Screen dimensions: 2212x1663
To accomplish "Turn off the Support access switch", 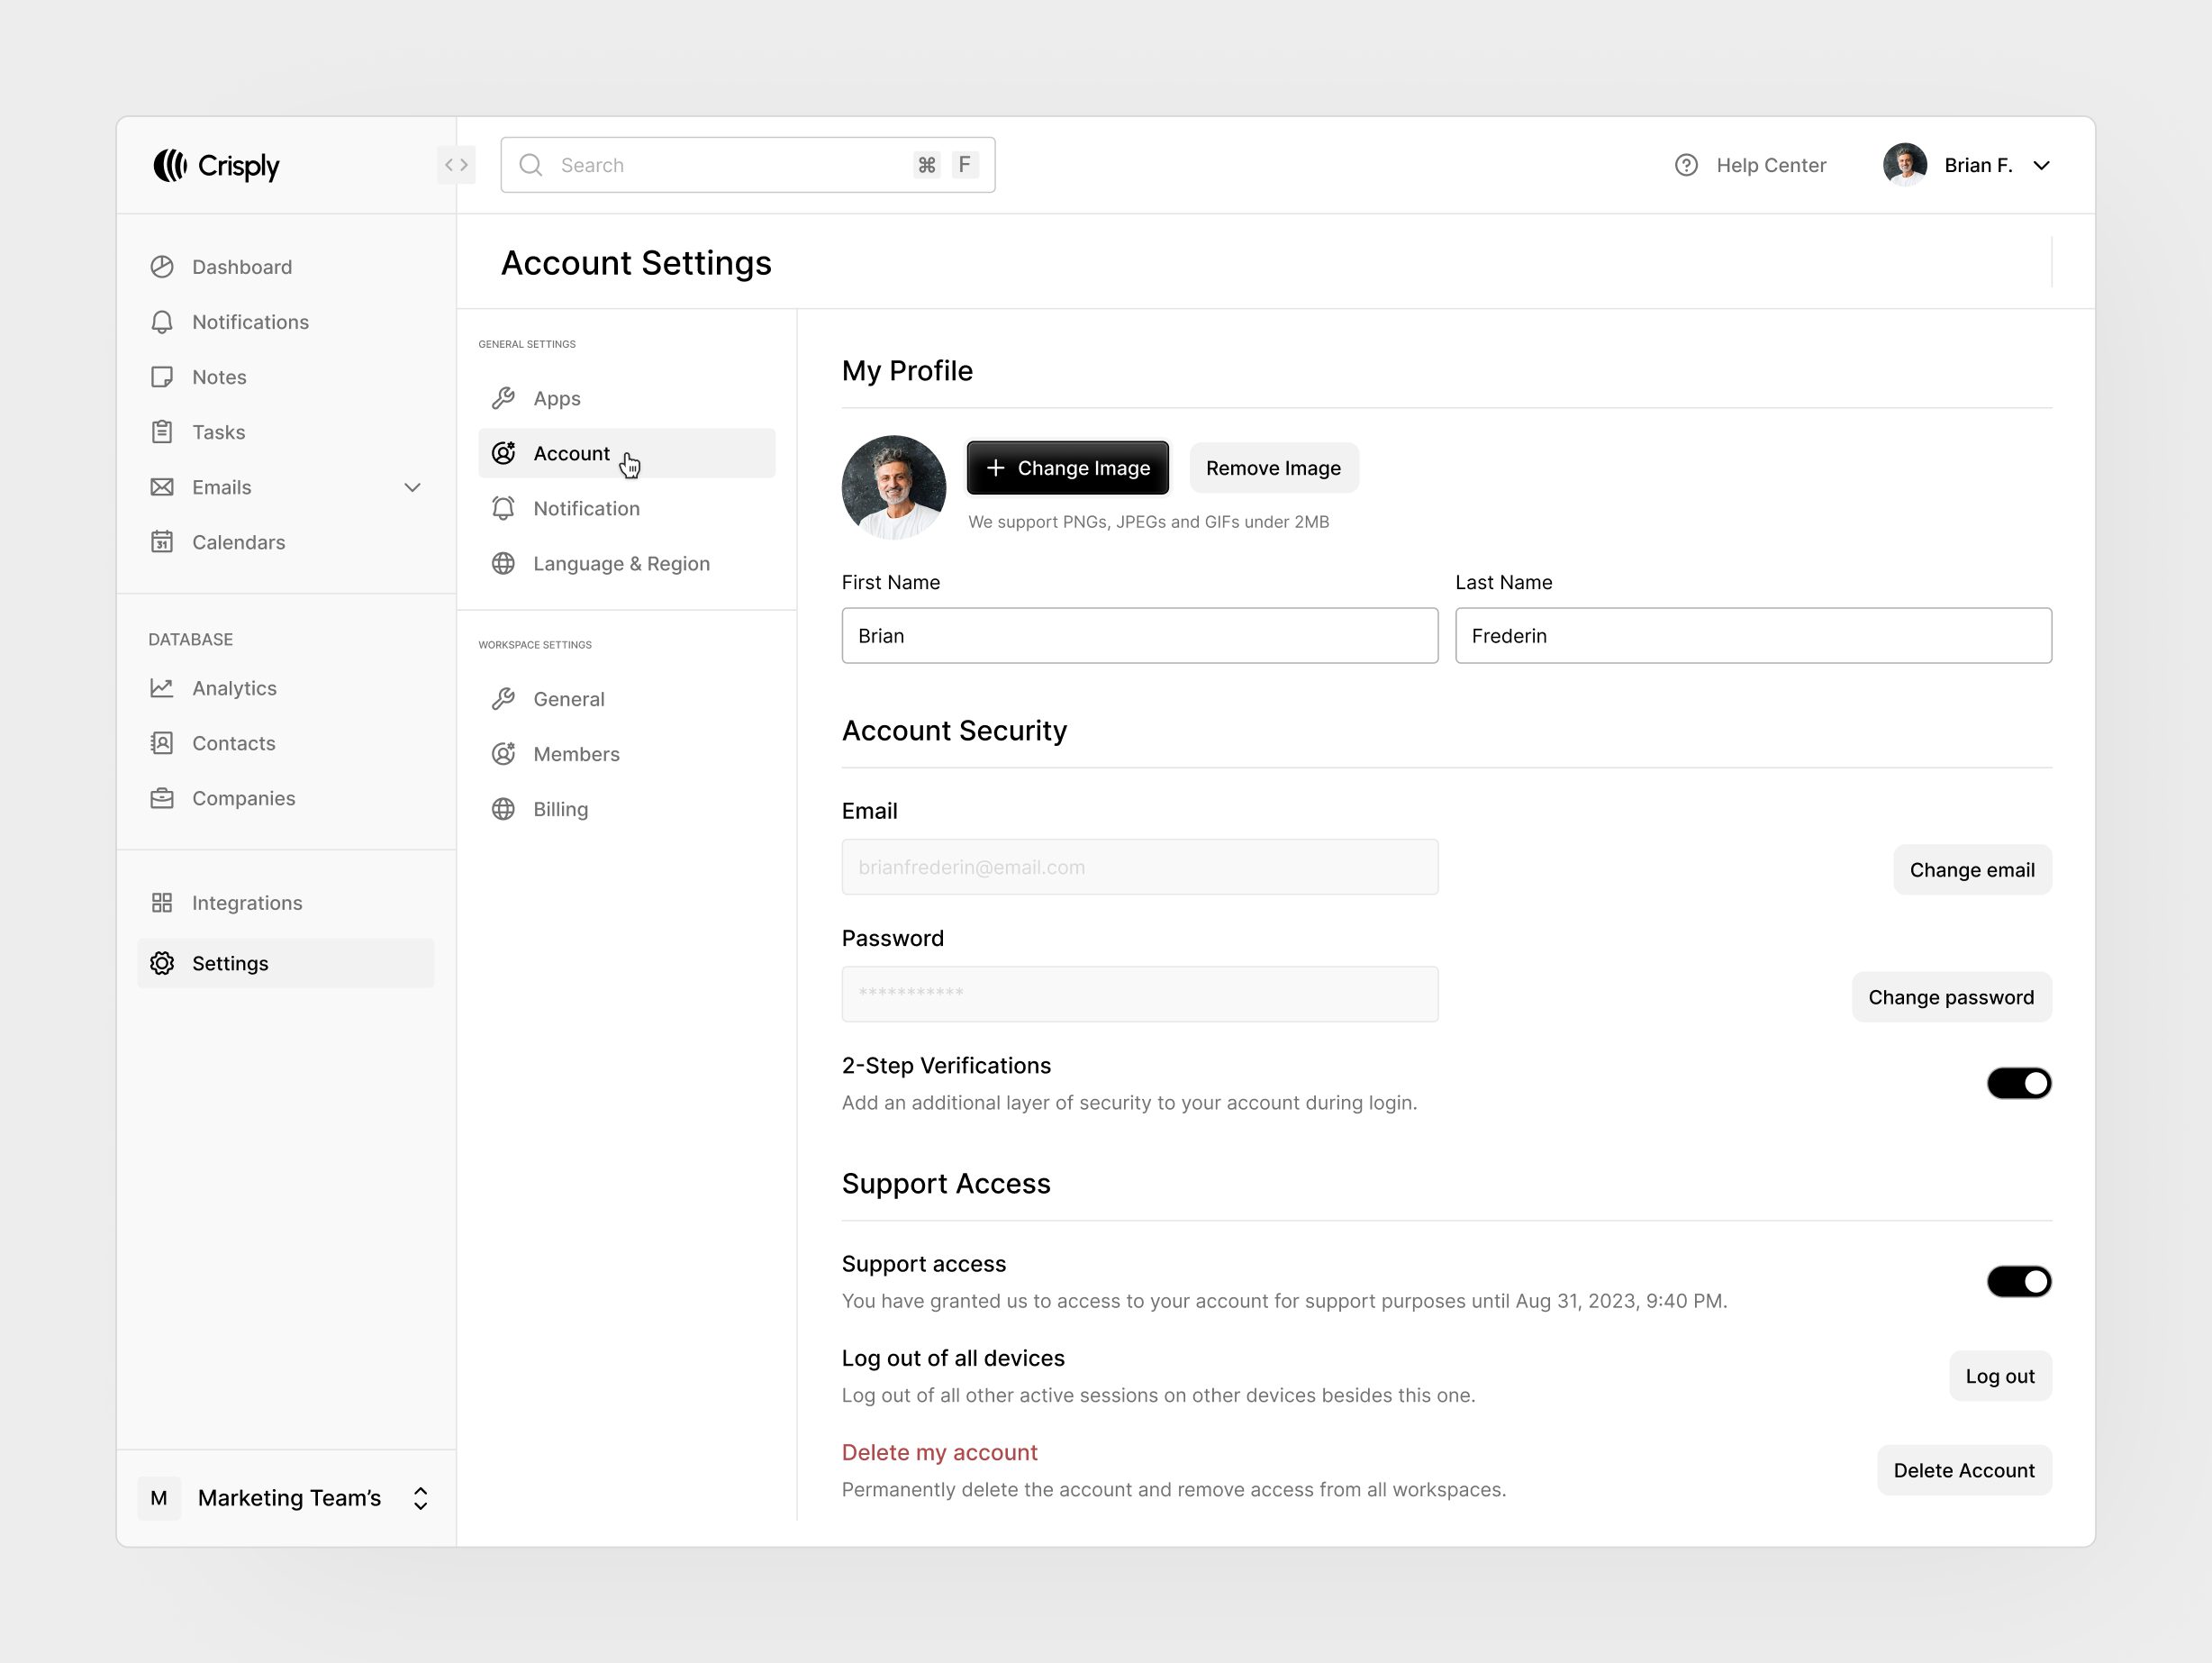I will pyautogui.click(x=2018, y=1281).
